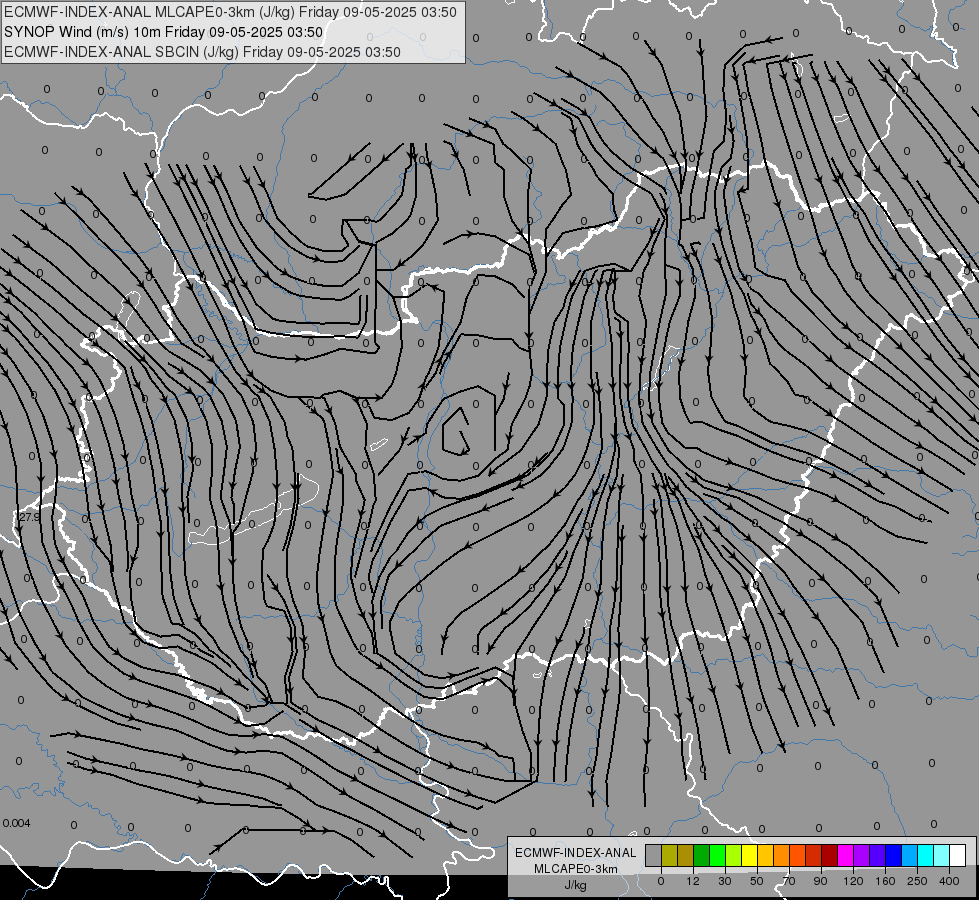Click the legend tick label 120

(x=853, y=881)
